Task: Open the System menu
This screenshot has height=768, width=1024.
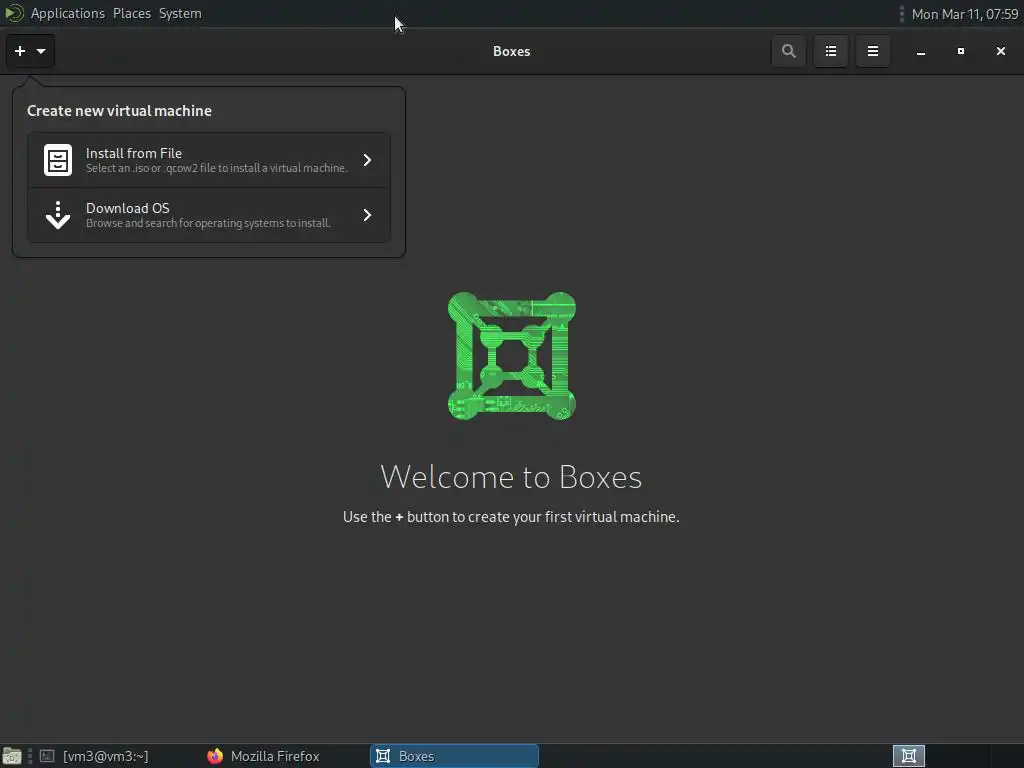Action: (180, 13)
